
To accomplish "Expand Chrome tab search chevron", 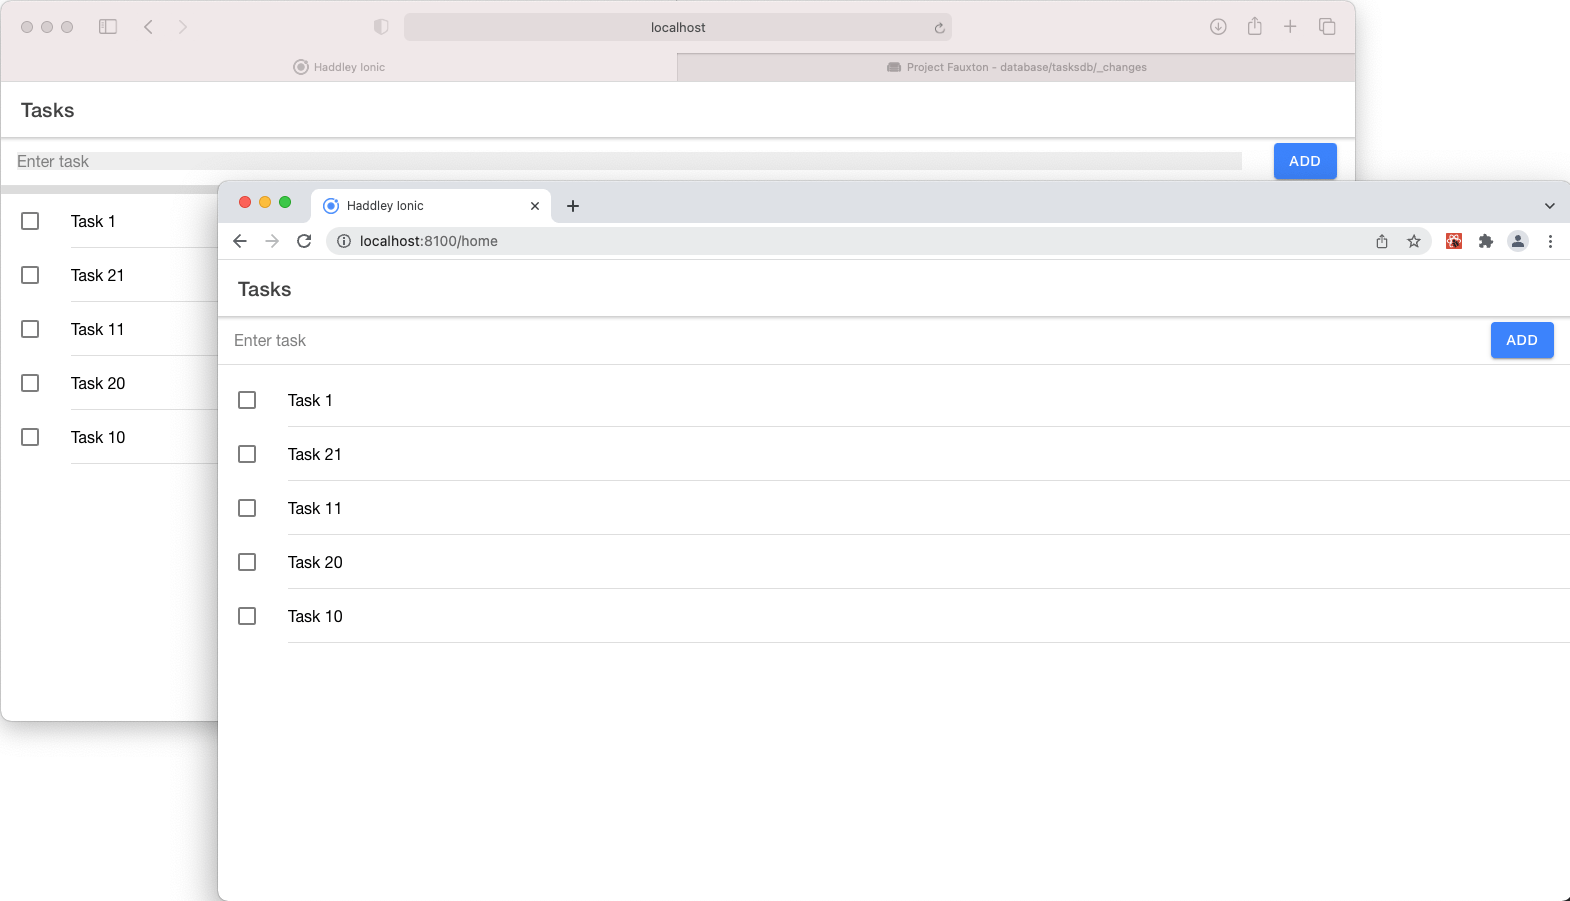I will [1550, 206].
